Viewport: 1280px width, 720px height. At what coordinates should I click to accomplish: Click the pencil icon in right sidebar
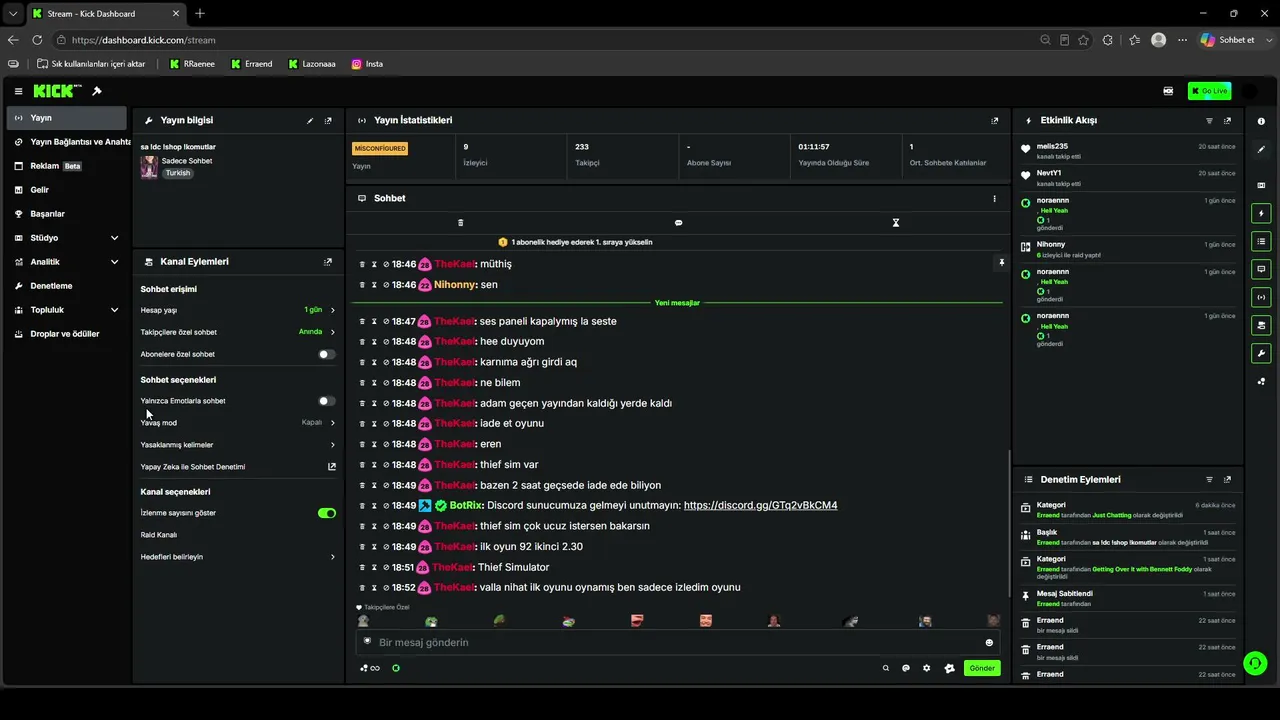(1261, 149)
